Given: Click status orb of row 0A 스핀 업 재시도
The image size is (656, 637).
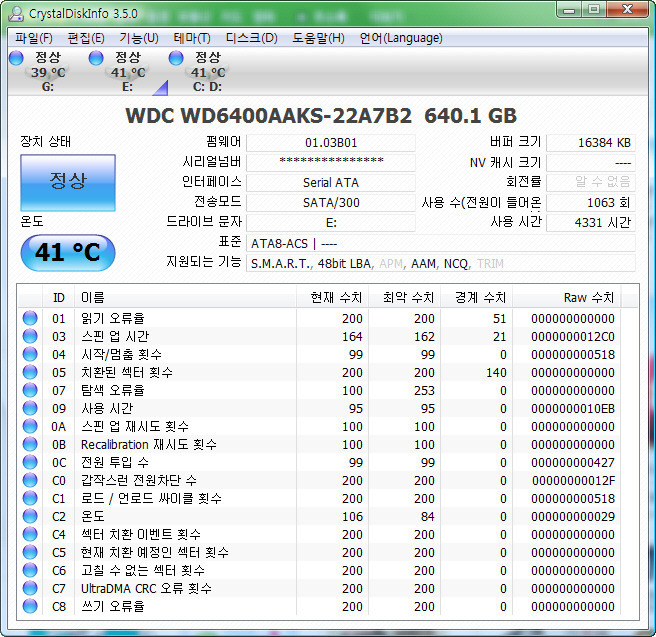Looking at the screenshot, I should [x=30, y=426].
